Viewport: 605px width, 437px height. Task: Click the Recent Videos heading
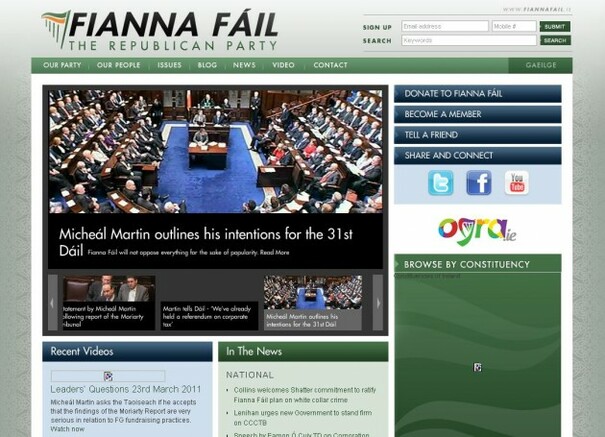[x=82, y=351]
